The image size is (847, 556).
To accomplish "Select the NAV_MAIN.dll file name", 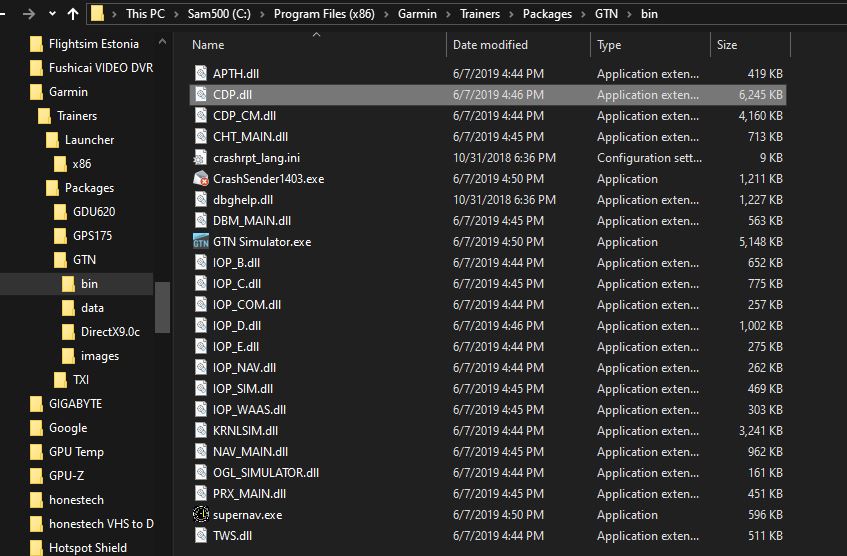I will (250, 452).
